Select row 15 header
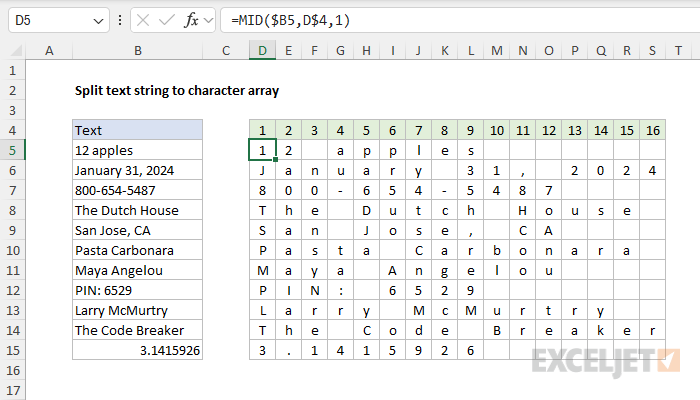The height and width of the screenshot is (400, 700). 12,350
